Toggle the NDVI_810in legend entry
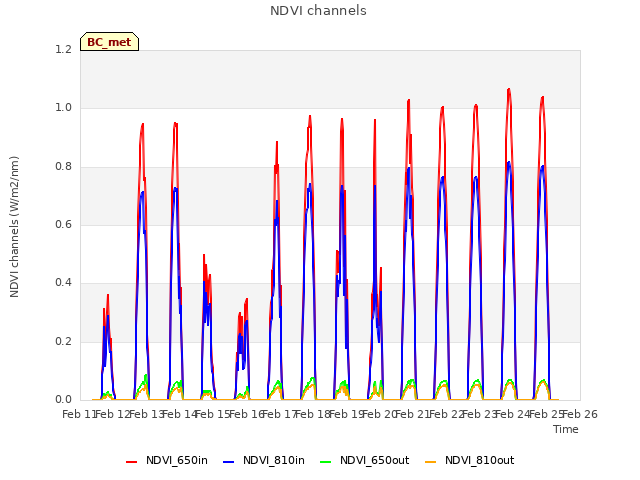This screenshot has width=640, height=480. point(264,461)
